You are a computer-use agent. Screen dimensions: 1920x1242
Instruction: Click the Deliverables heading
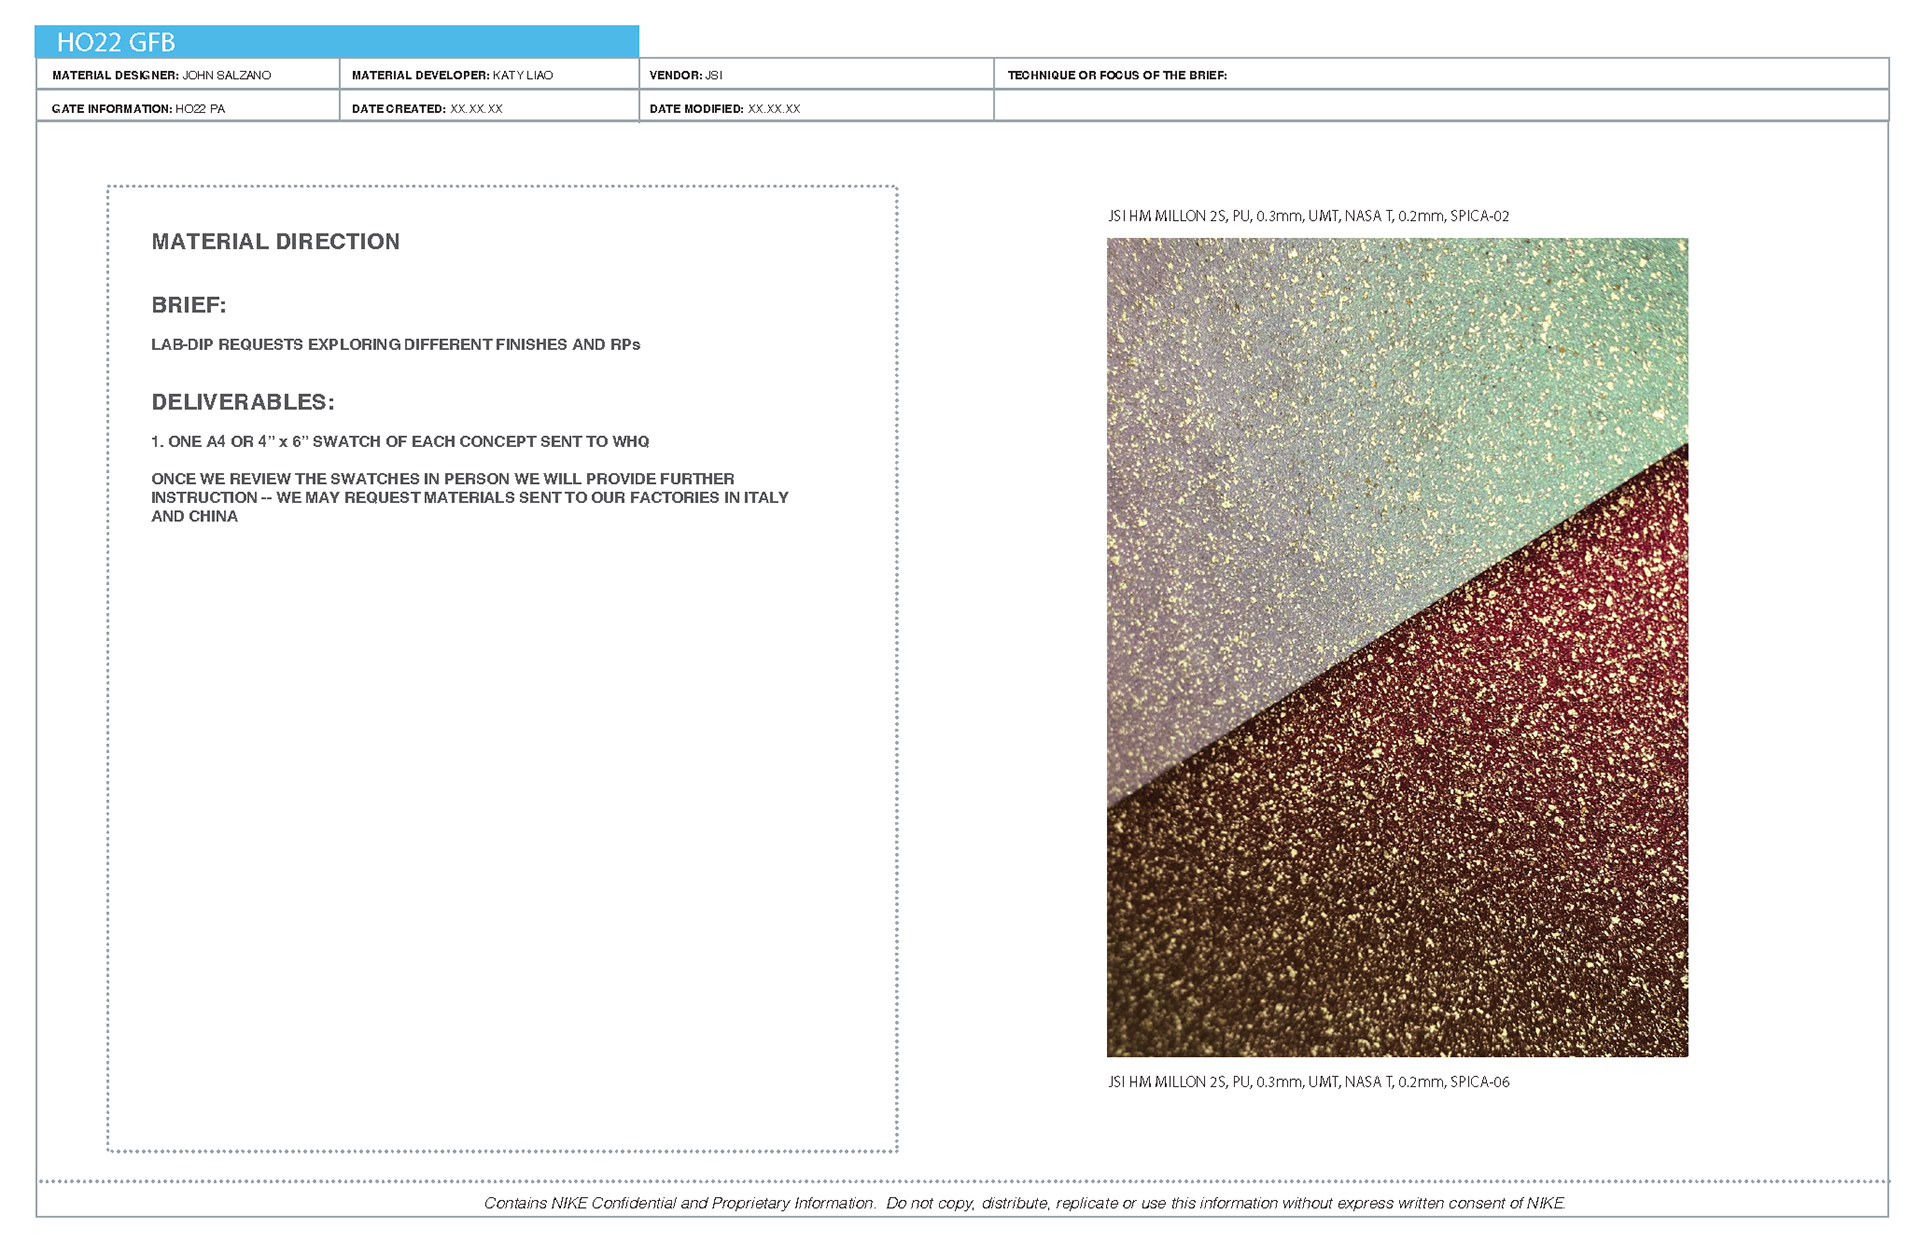[x=243, y=402]
